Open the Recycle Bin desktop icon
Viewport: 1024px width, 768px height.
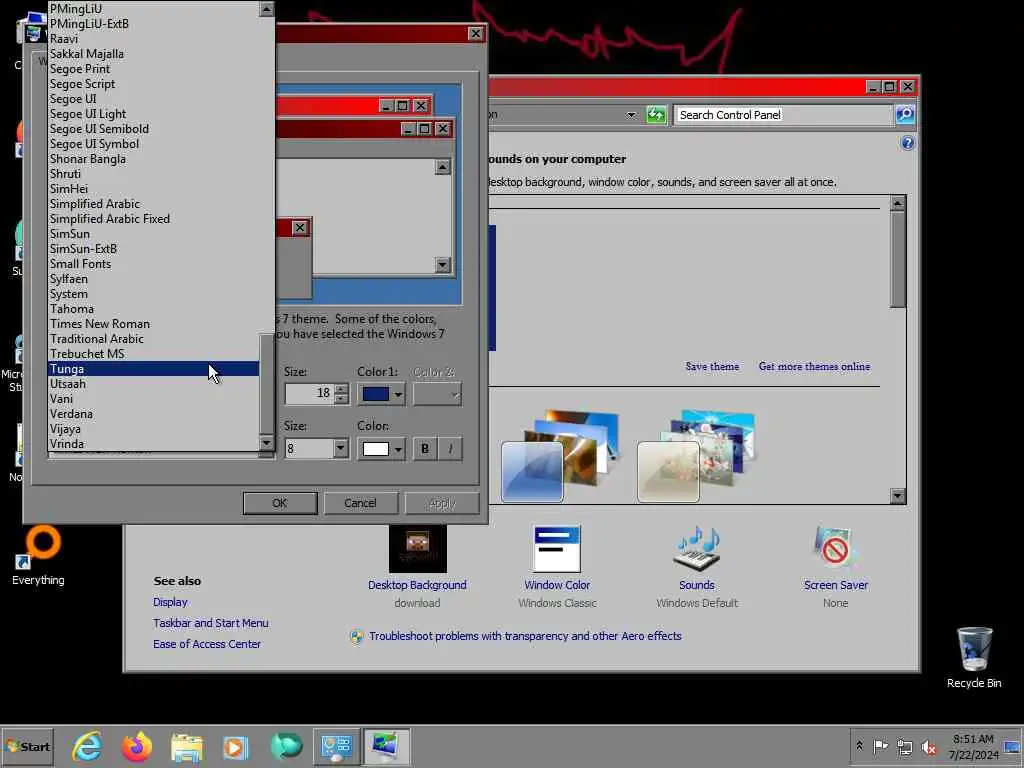[x=974, y=657]
